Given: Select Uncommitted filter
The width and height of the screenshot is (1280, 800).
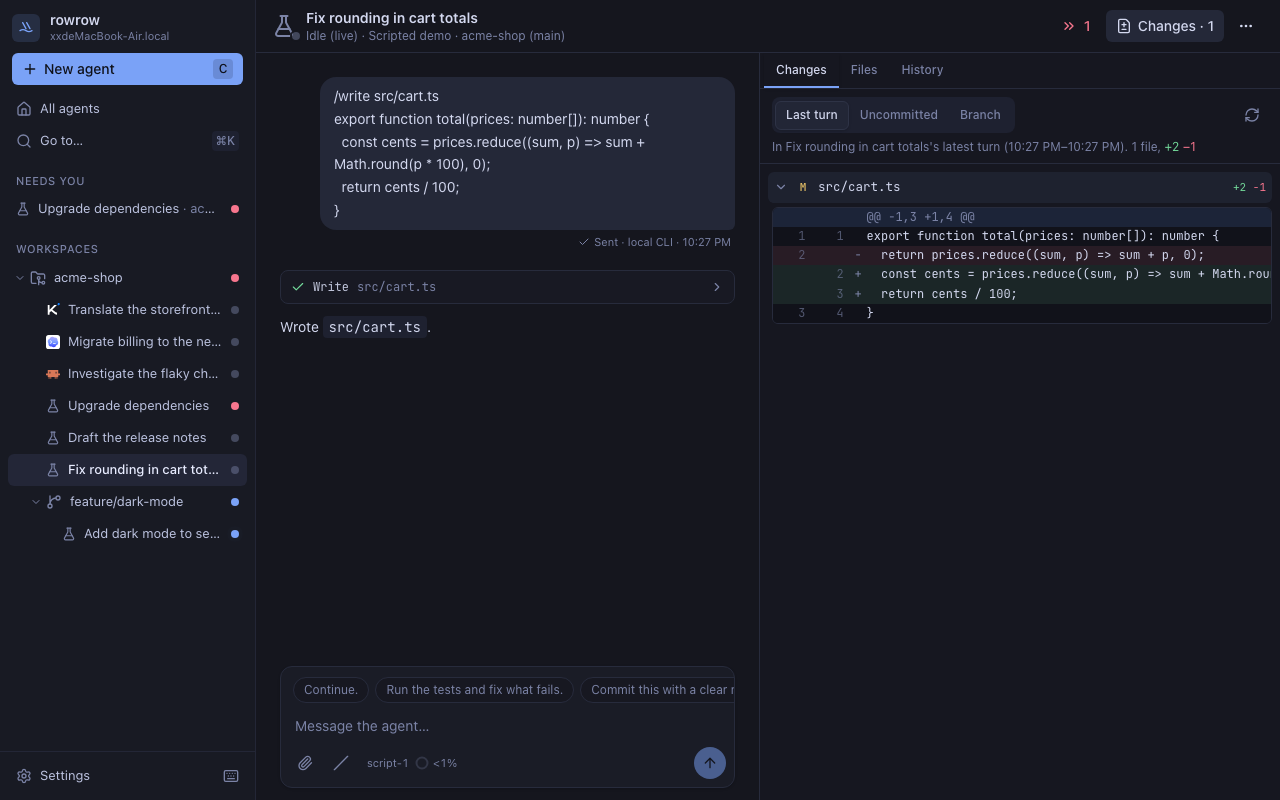Looking at the screenshot, I should [899, 115].
